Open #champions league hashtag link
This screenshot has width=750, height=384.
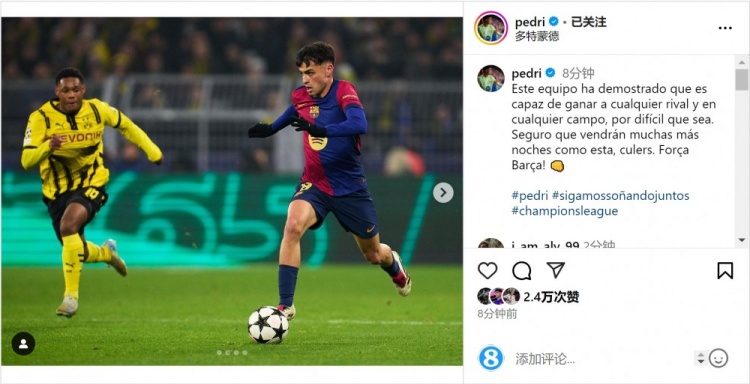(564, 211)
